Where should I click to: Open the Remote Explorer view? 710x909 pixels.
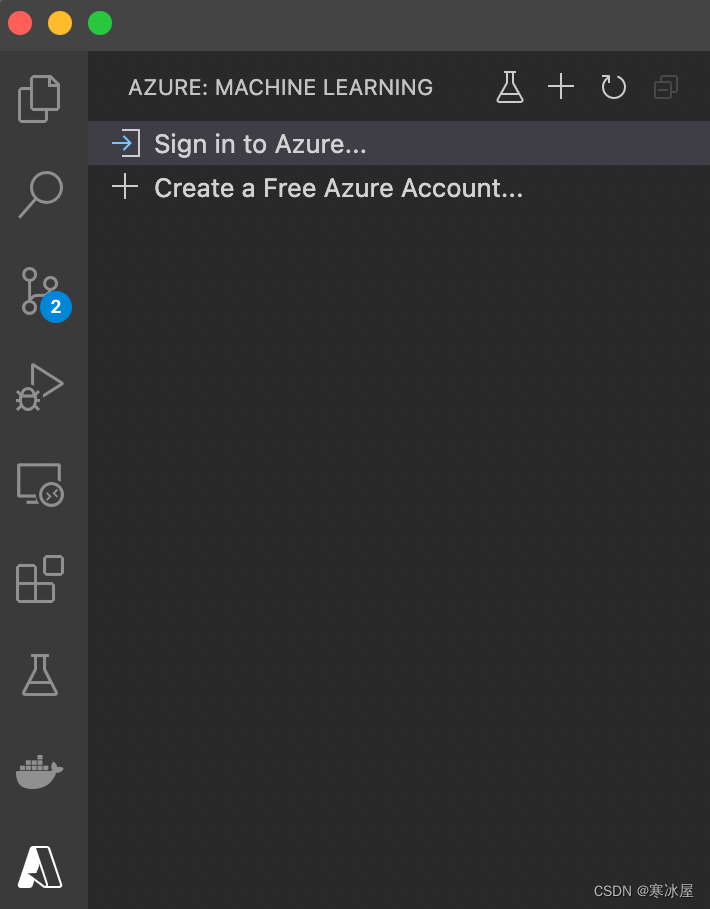pyautogui.click(x=38, y=483)
